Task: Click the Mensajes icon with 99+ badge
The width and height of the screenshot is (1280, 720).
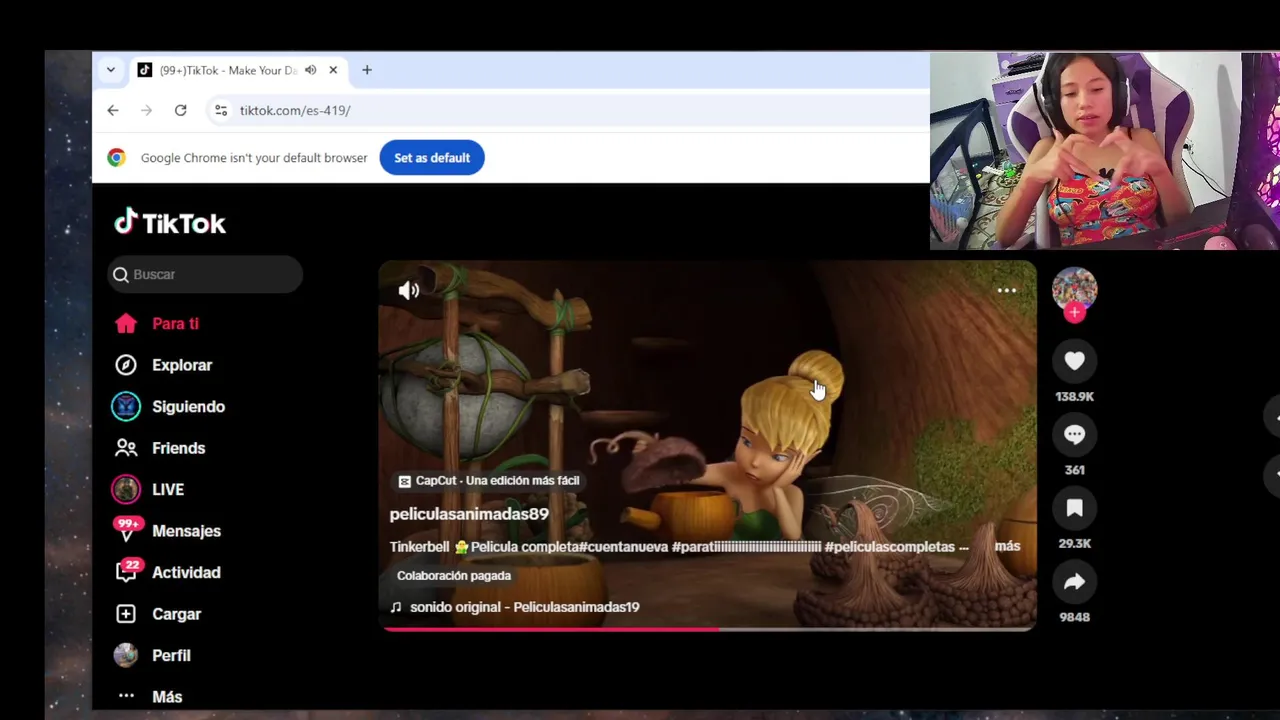Action: 127,530
